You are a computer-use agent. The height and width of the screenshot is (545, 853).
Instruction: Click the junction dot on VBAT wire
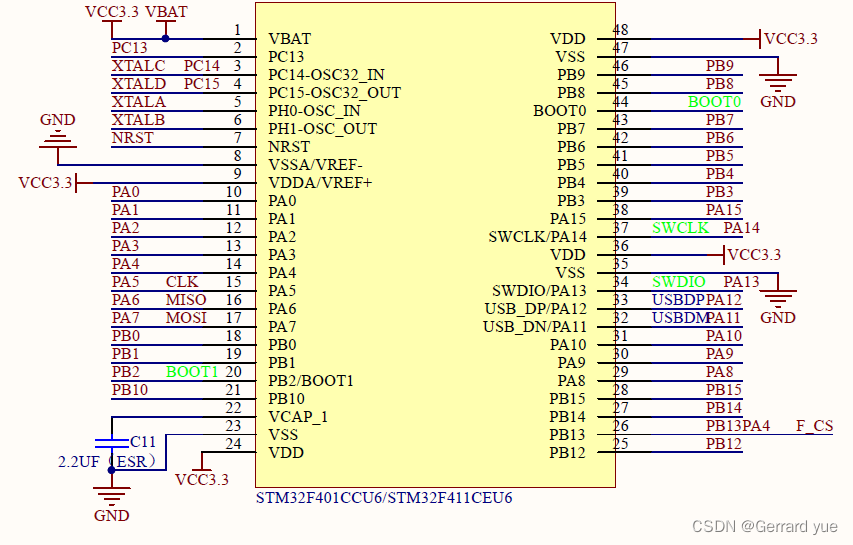[165, 39]
